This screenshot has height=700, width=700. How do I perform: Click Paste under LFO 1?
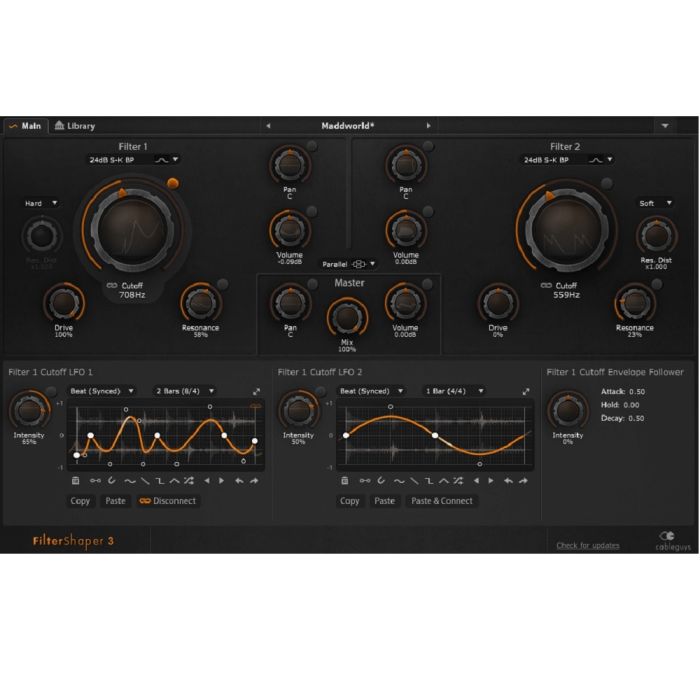coord(116,501)
